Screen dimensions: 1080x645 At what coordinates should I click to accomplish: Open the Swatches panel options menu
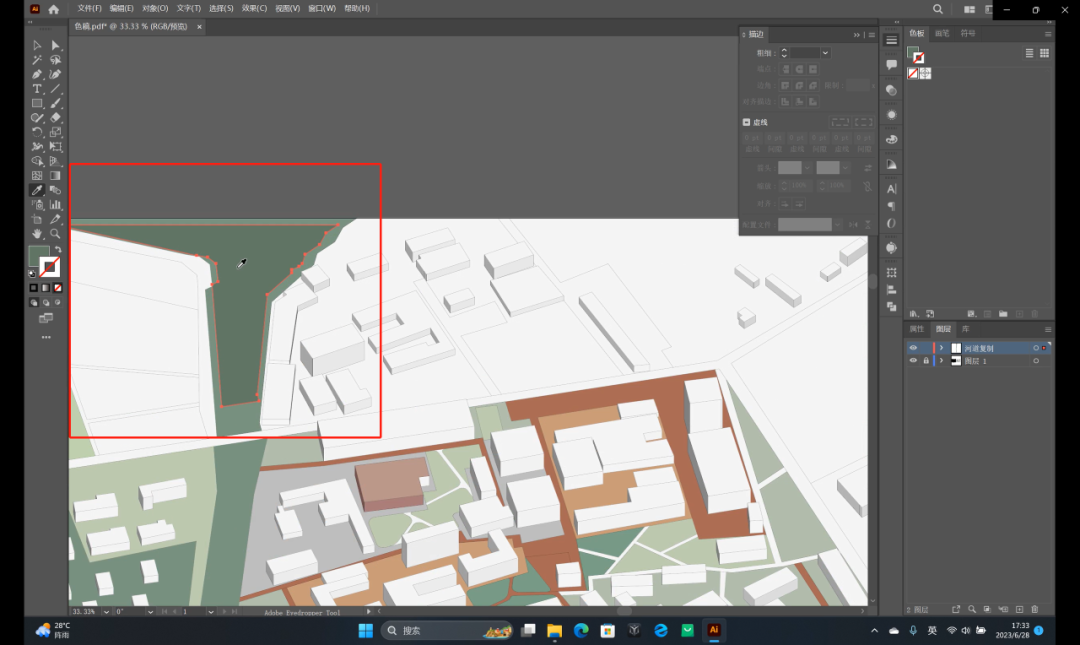click(x=1048, y=34)
